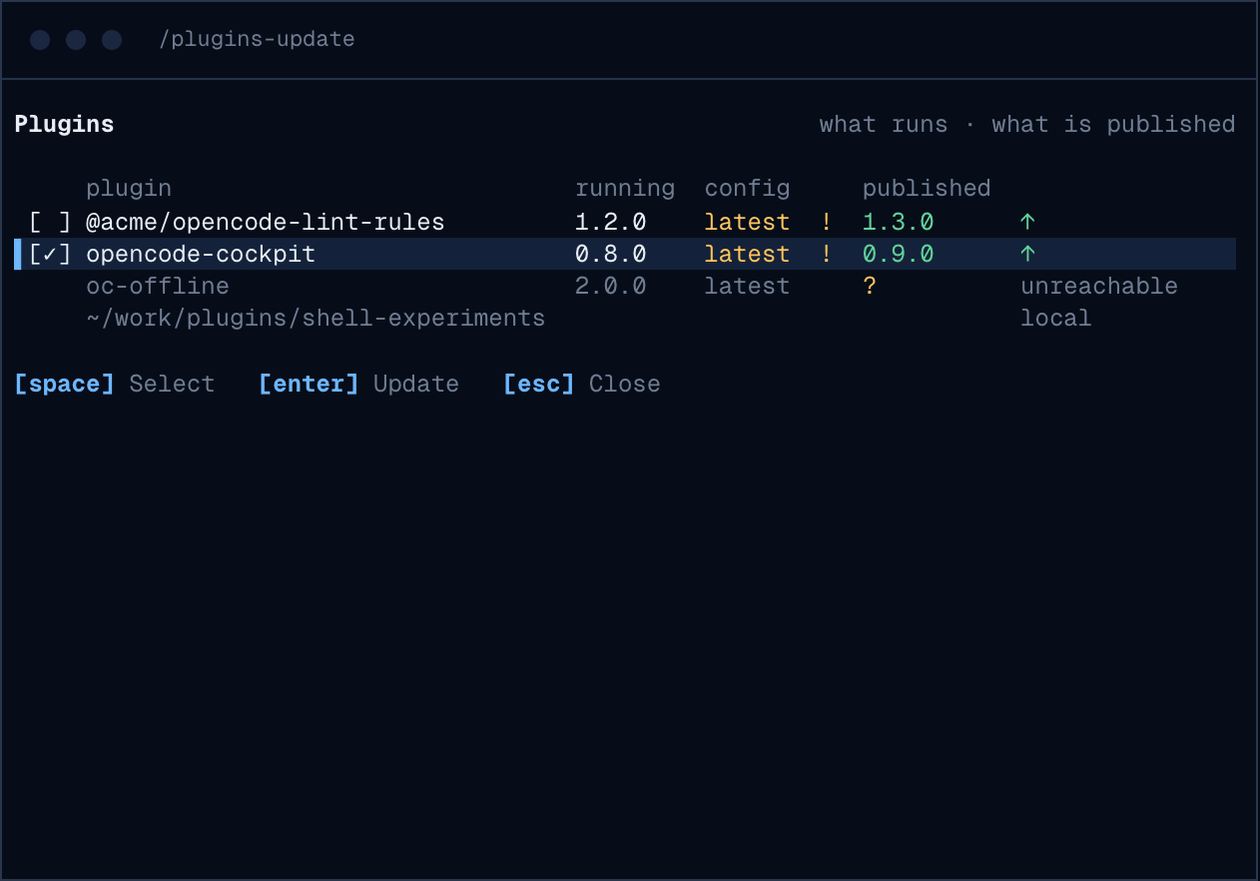Click published version 1.3.0
Image resolution: width=1260 pixels, height=881 pixels.
pyautogui.click(x=899, y=222)
